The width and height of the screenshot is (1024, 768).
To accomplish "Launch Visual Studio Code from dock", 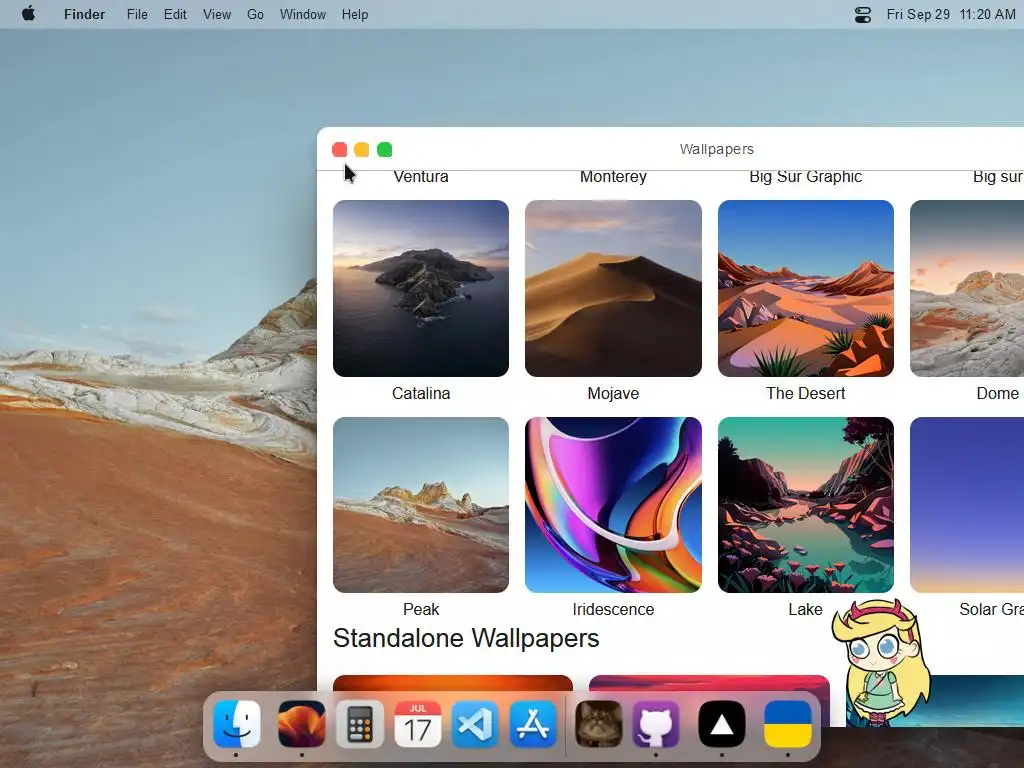I will (475, 724).
